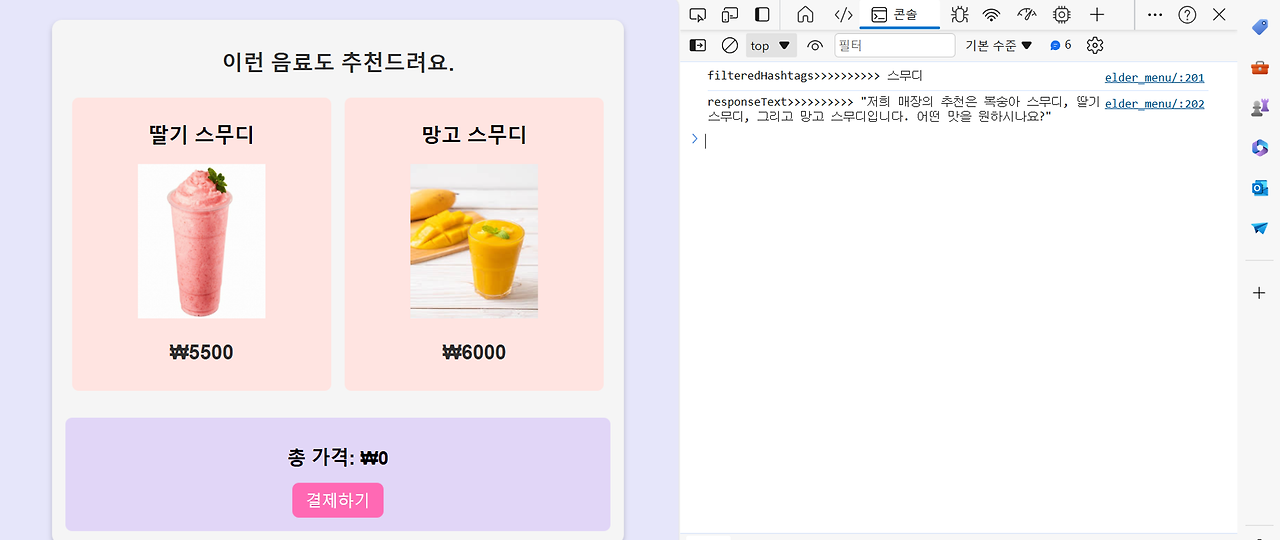The width and height of the screenshot is (1280, 540).
Task: Open the DevTools Welcome home tab
Action: (x=805, y=15)
